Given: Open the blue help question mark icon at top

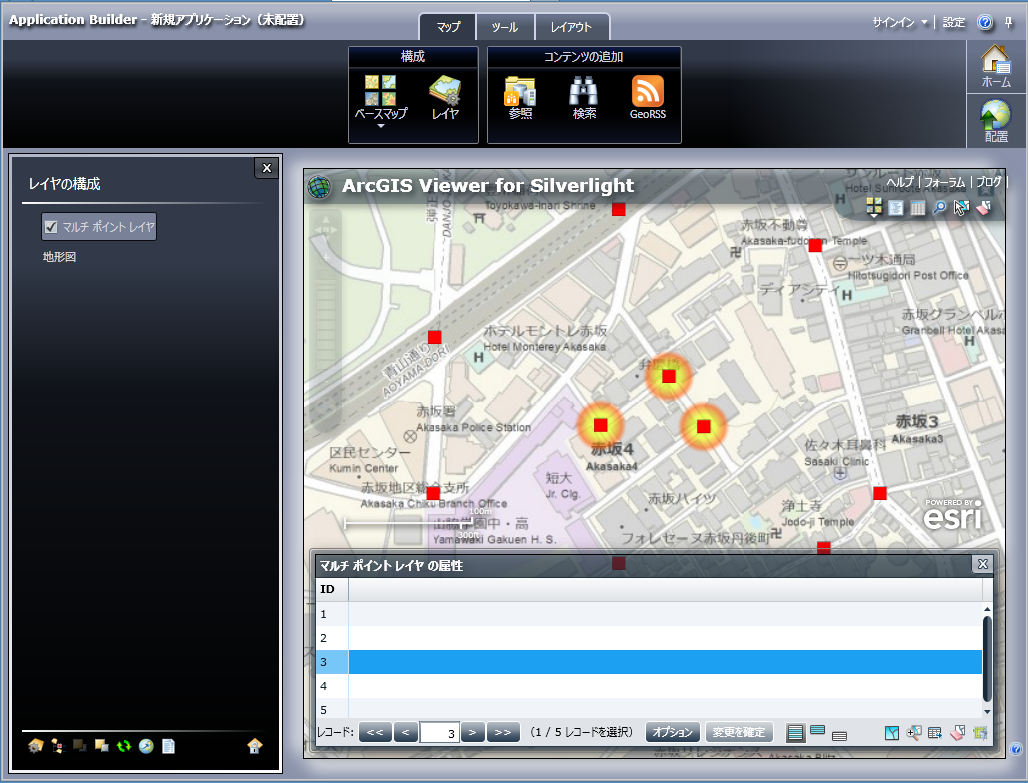Looking at the screenshot, I should click(985, 22).
